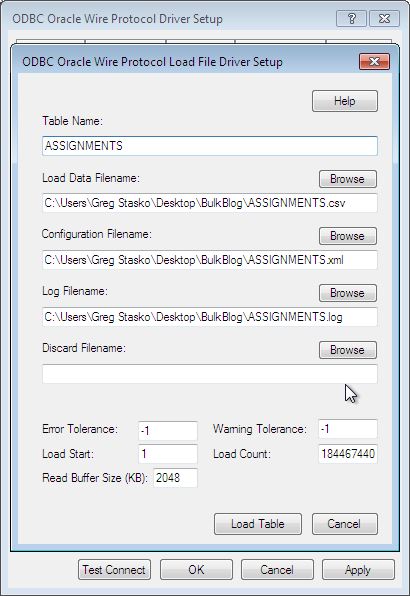Click the question mark help icon in title bar

click(x=351, y=19)
